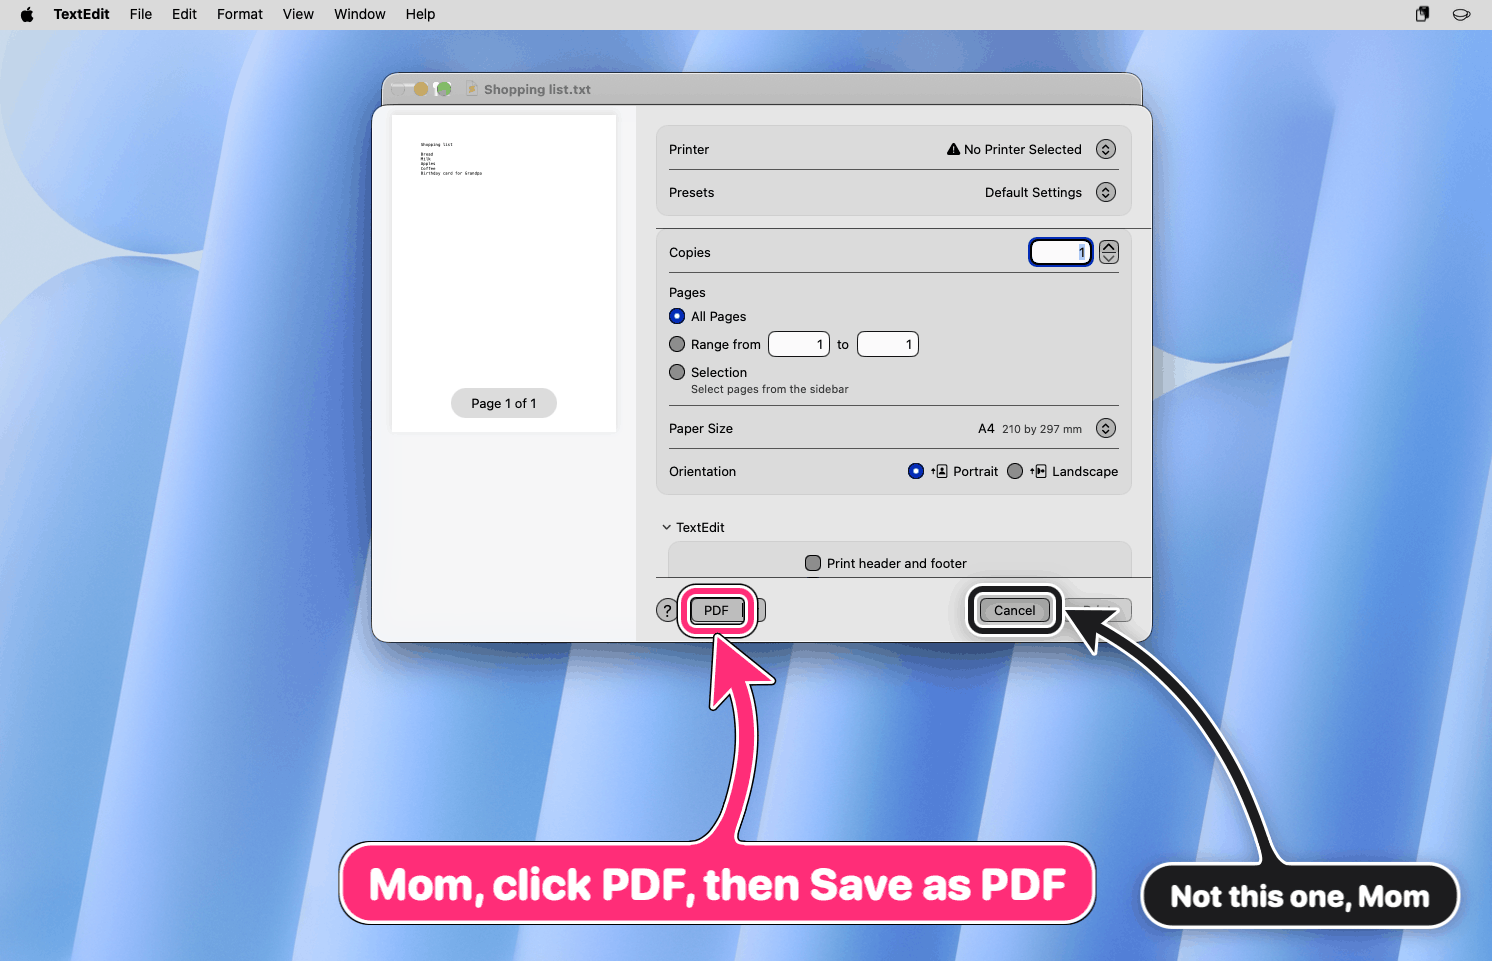Screen dimensions: 1492x961
Task: Click the Cancel button
Action: click(x=1014, y=610)
